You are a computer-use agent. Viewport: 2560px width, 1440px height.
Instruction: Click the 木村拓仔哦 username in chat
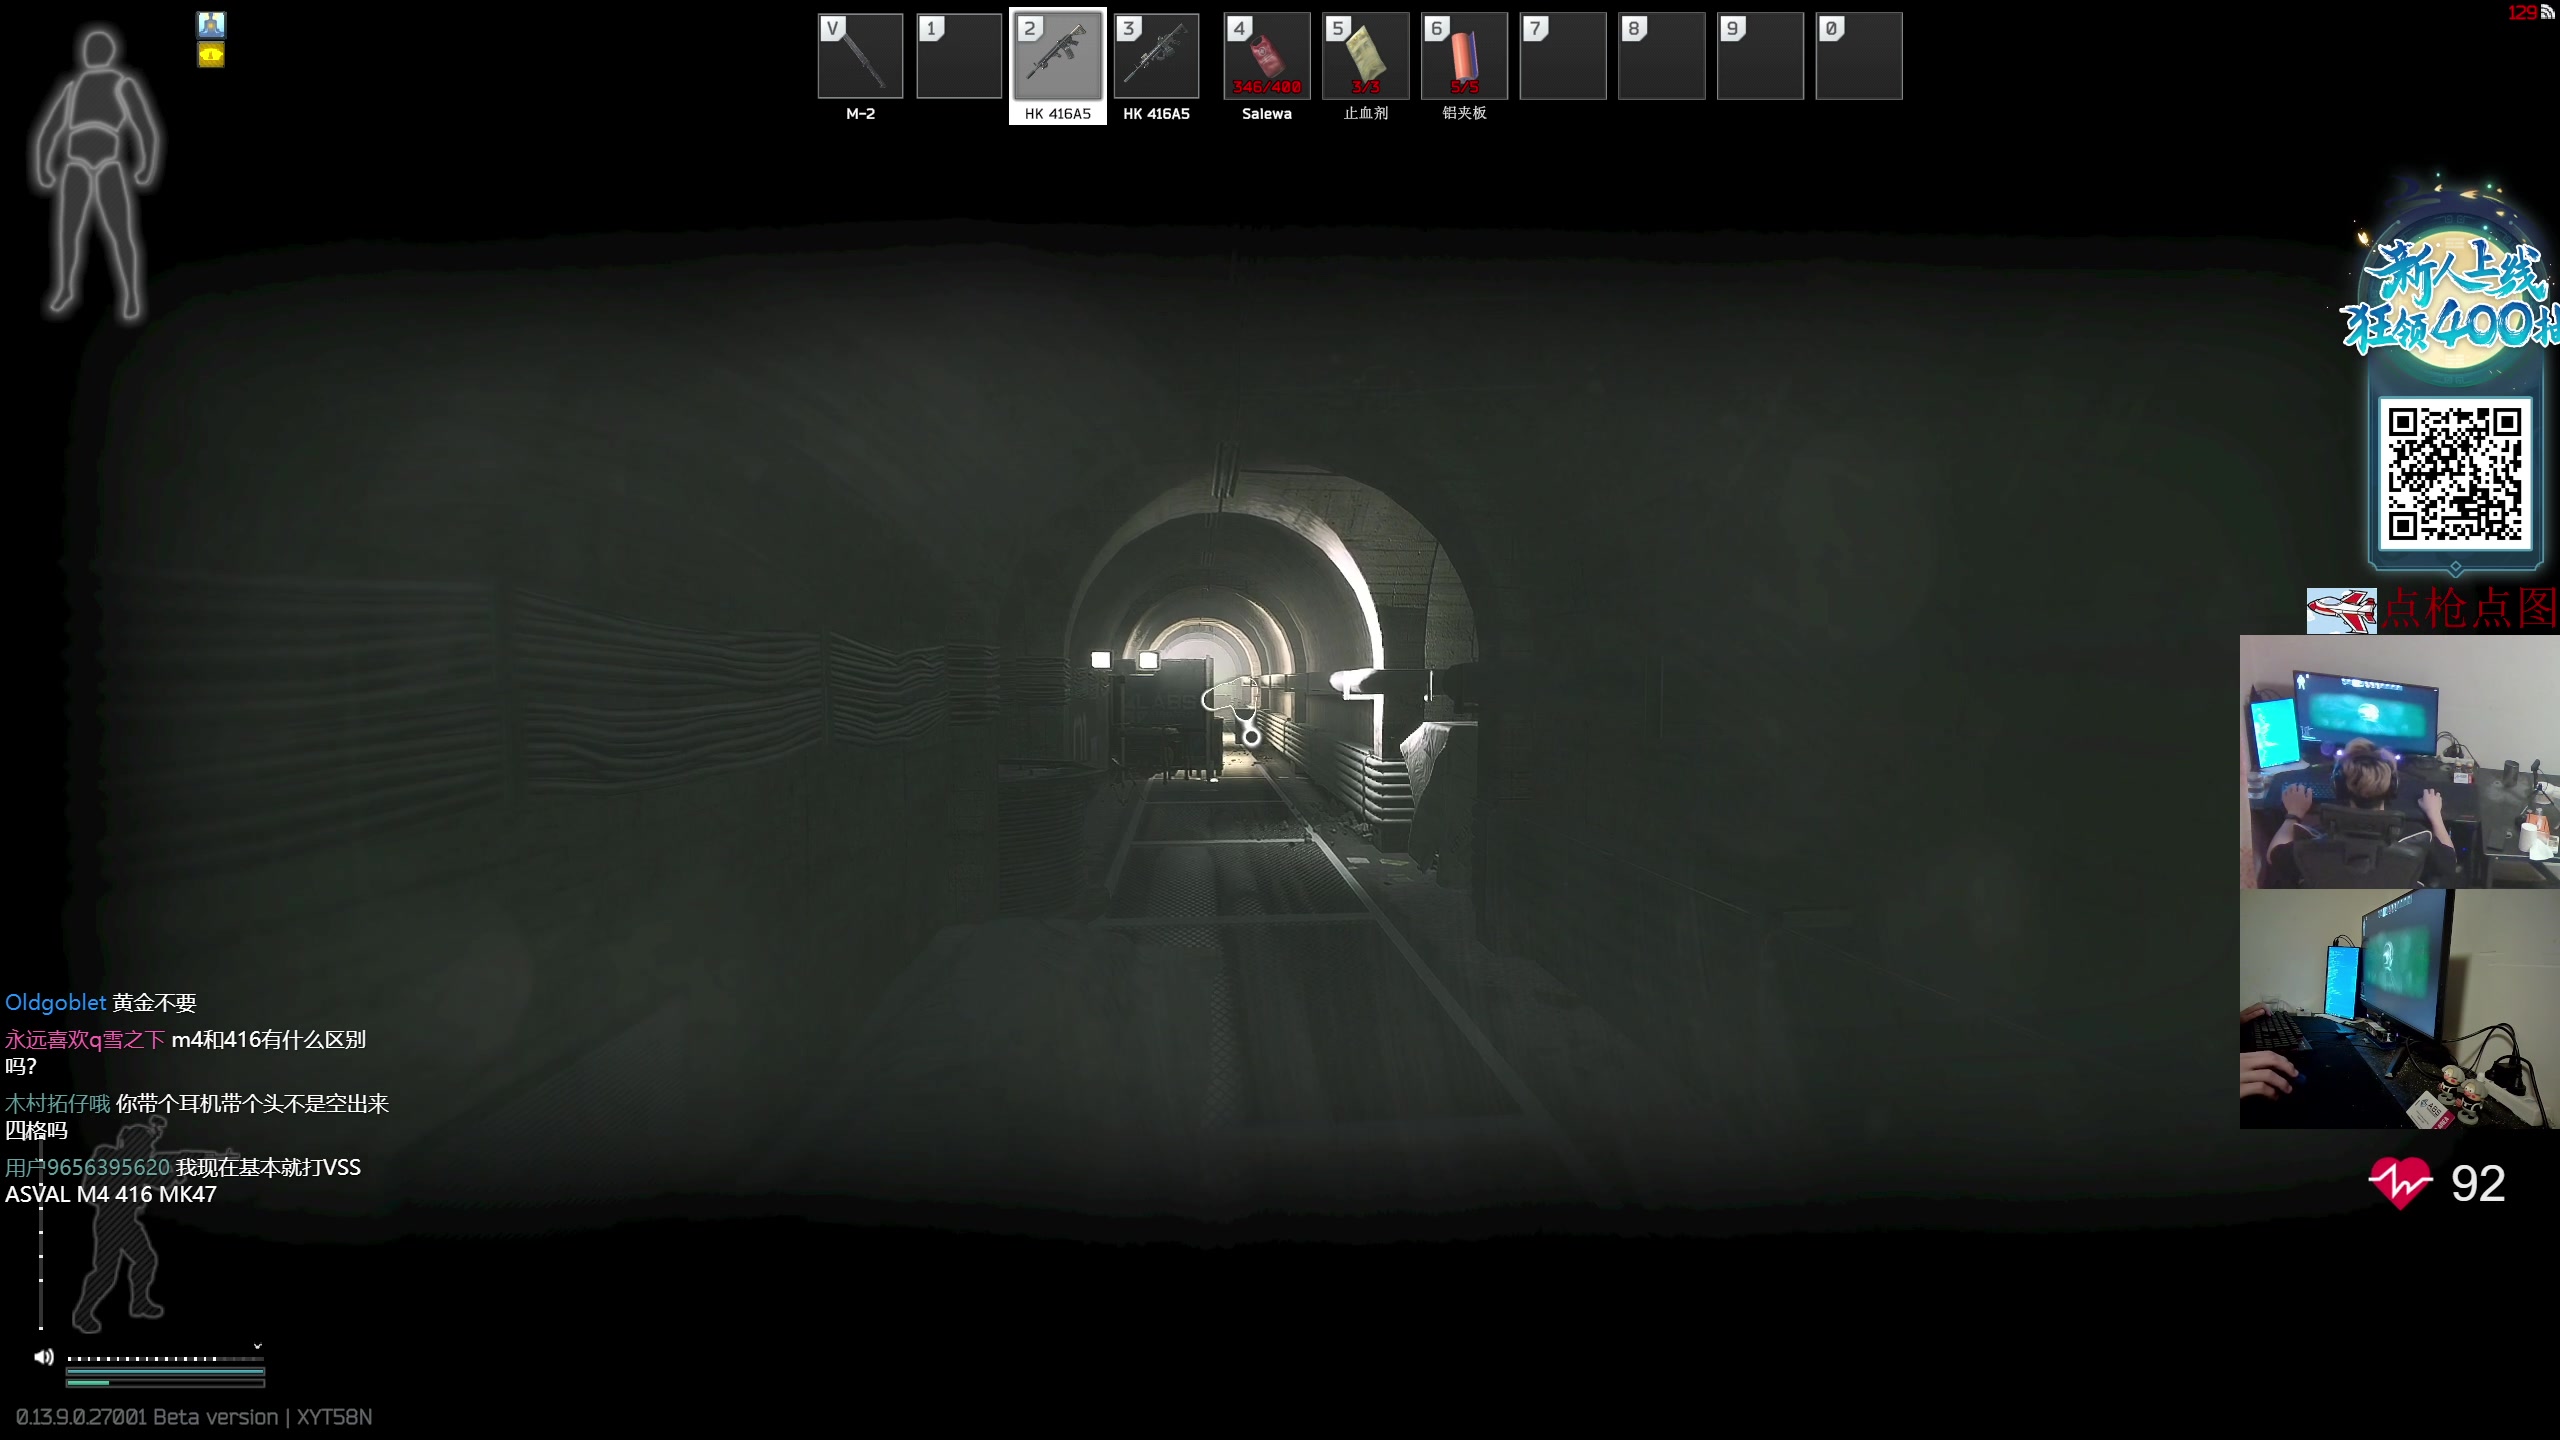pyautogui.click(x=58, y=1104)
